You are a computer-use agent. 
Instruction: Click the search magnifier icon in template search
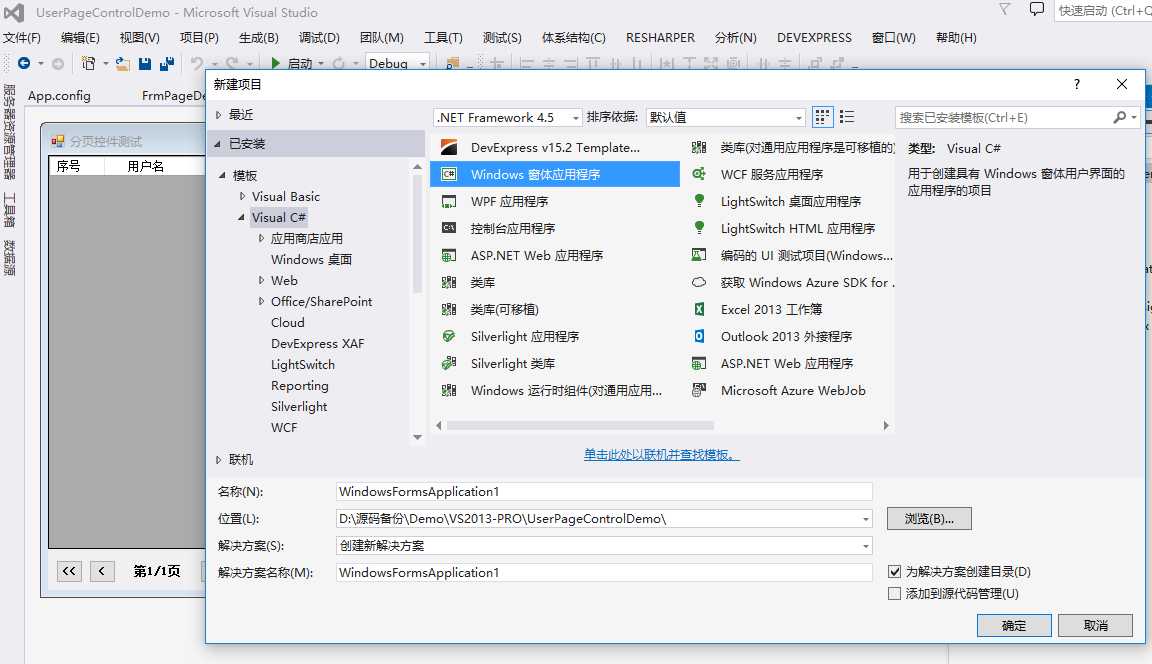(1120, 118)
